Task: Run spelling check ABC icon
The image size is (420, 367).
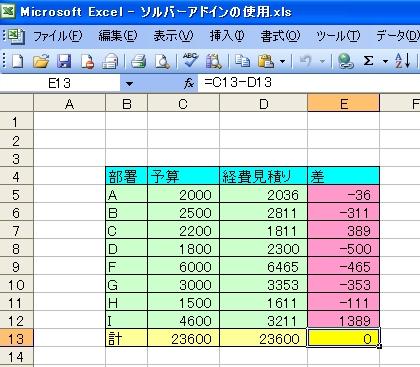Action: 190,61
